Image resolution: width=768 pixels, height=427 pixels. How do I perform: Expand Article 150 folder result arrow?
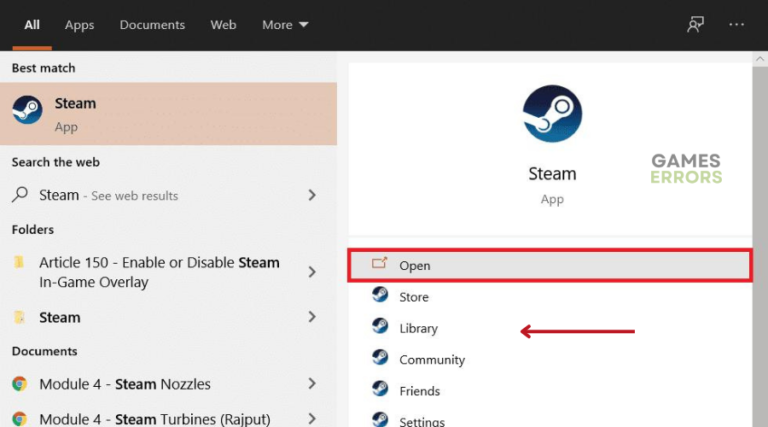(312, 272)
